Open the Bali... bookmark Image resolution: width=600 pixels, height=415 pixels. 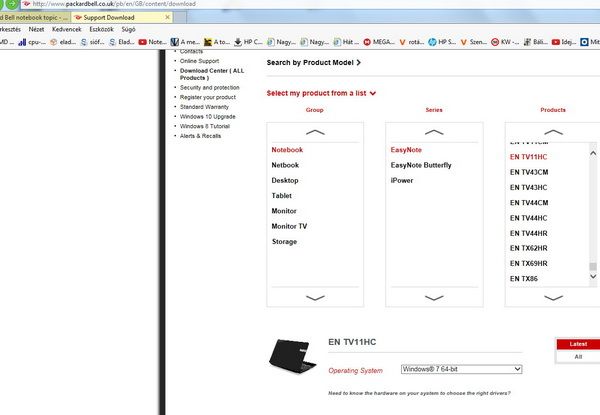(x=535, y=42)
